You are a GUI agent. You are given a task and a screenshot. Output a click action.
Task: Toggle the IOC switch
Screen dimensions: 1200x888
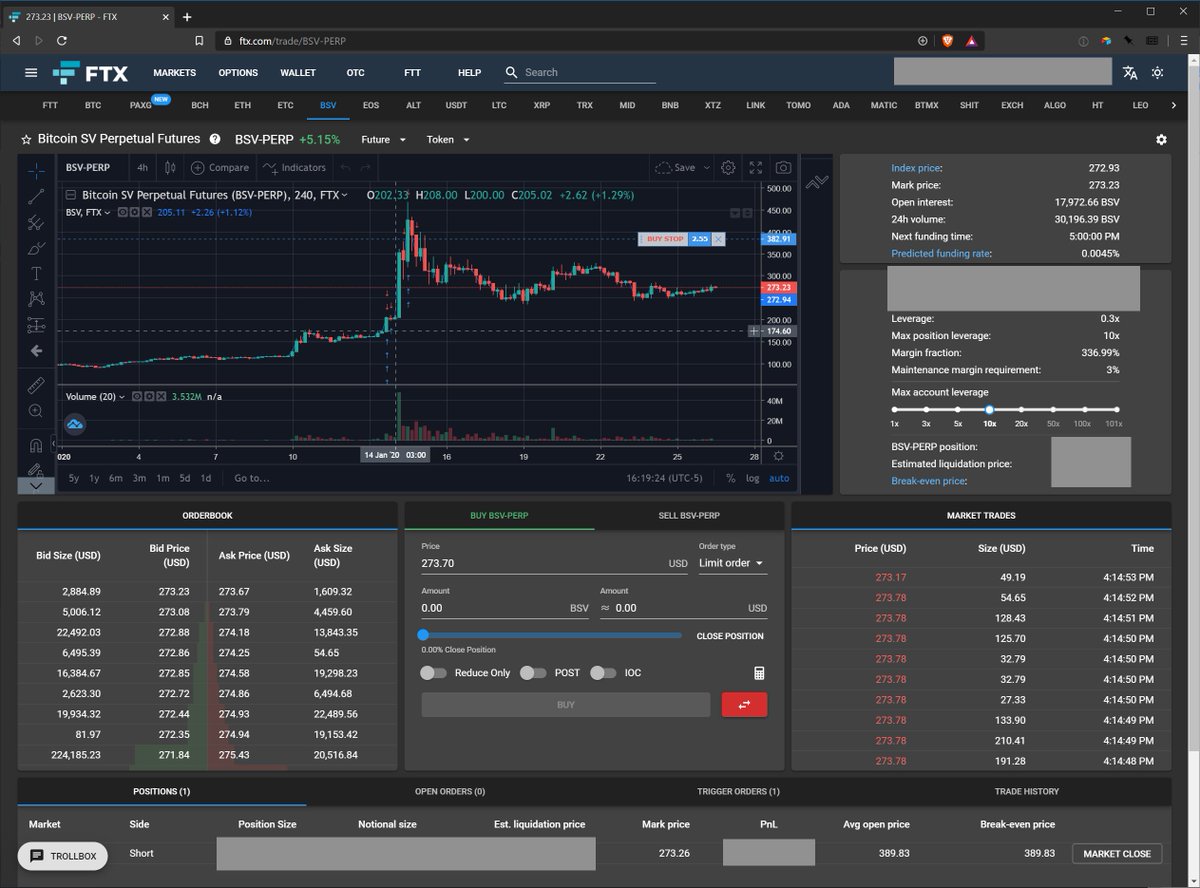pos(603,673)
